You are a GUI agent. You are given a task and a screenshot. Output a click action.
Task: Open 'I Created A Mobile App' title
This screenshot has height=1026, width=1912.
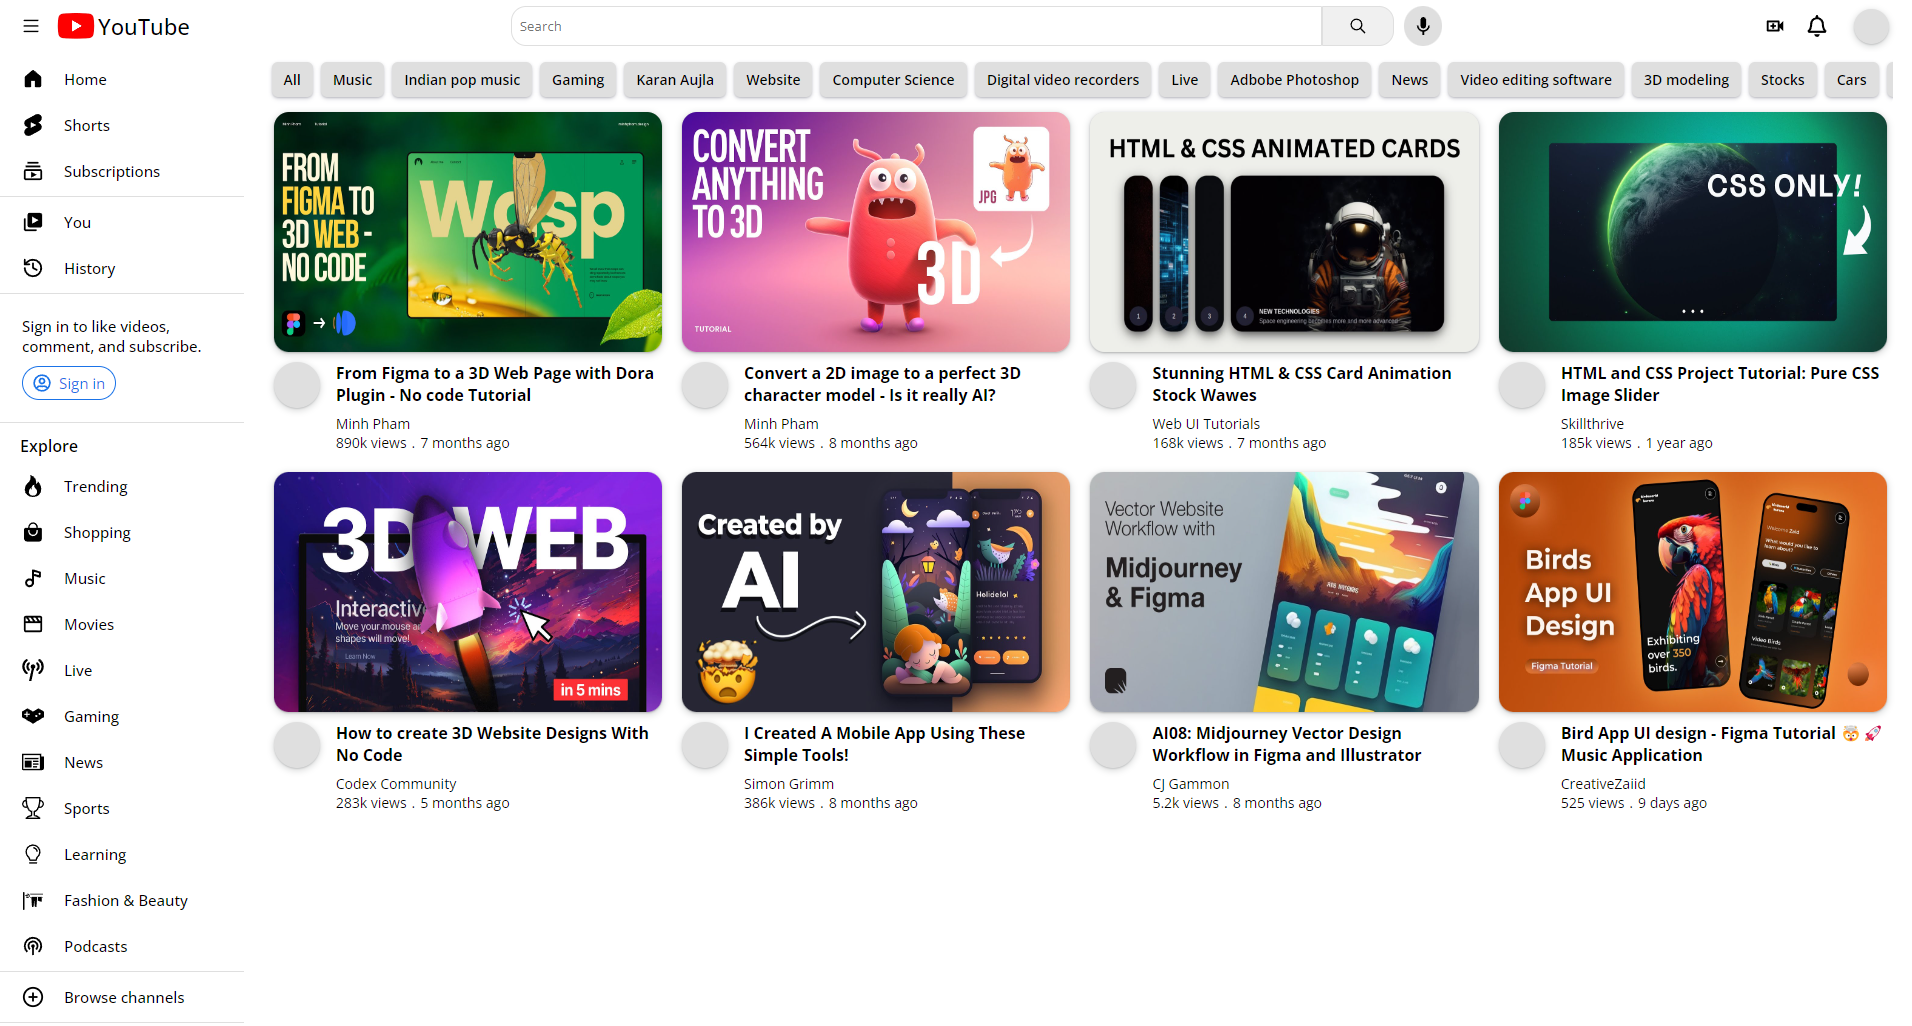[x=884, y=744]
